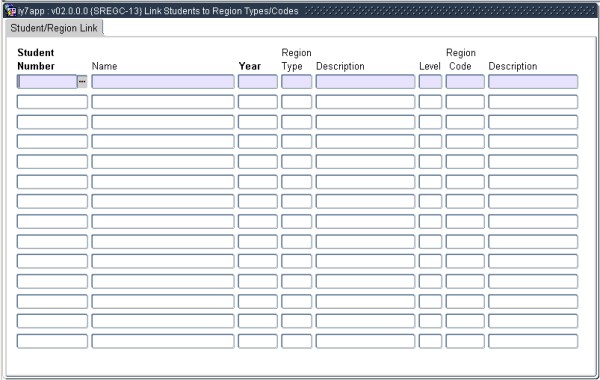Image resolution: width=600 pixels, height=380 pixels.
Task: Focus the Name field in the third row
Action: tap(163, 122)
